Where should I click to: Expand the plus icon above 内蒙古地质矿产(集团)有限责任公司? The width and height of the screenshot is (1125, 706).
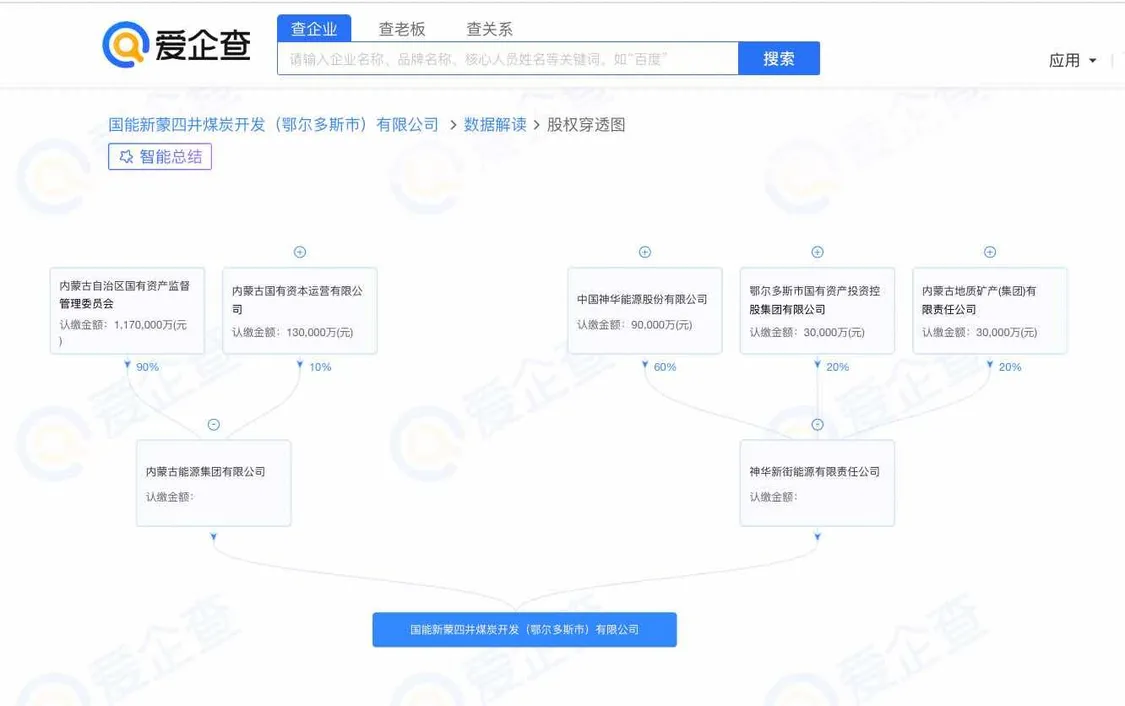[x=990, y=251]
